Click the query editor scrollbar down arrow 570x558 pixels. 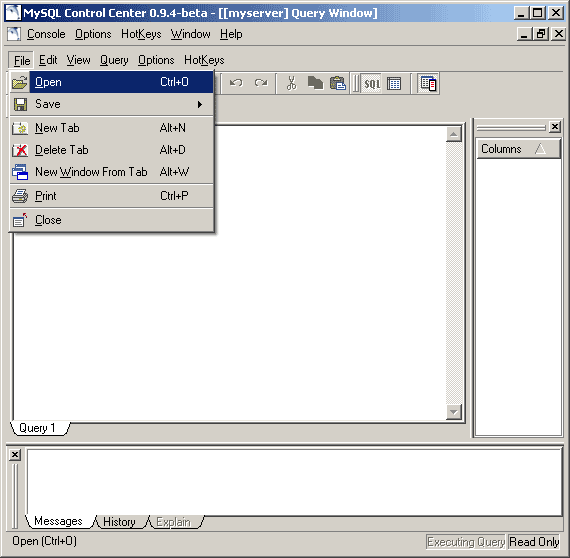[454, 412]
